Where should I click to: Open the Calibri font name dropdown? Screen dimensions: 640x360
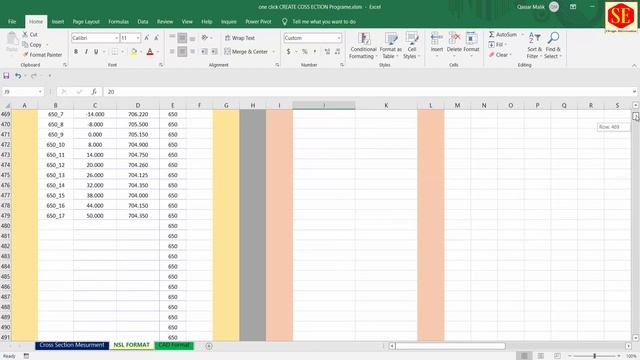[116, 38]
